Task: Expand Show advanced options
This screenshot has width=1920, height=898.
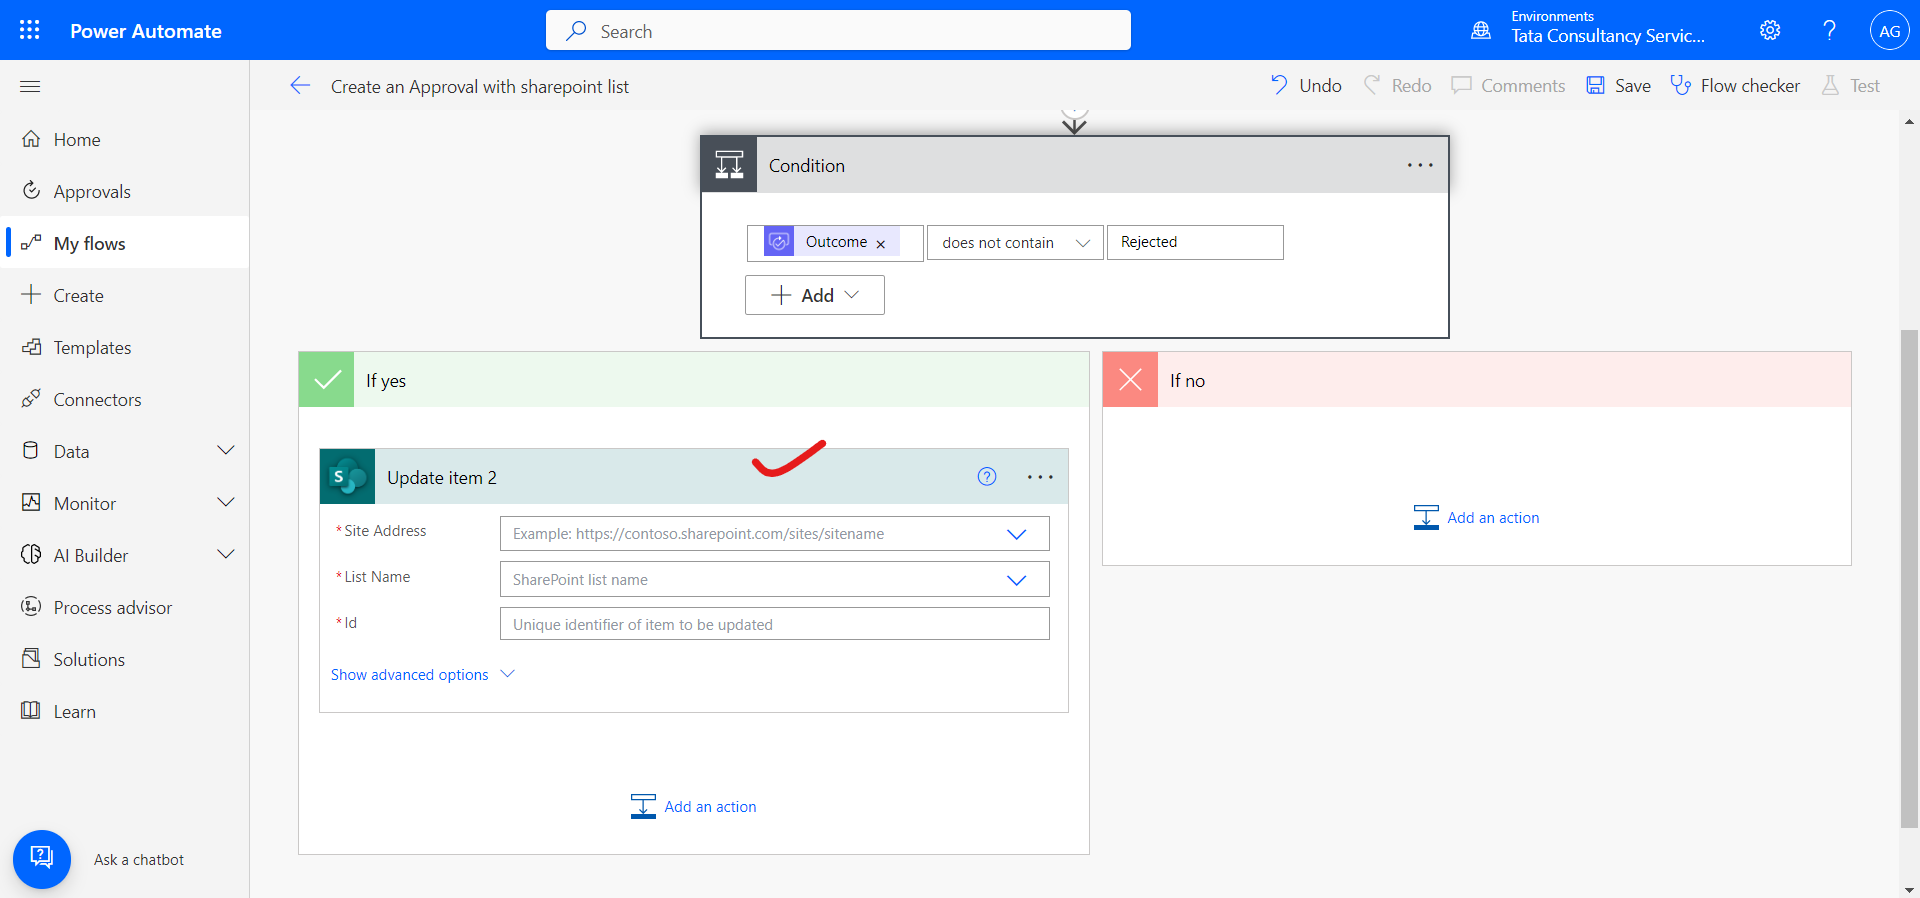Action: 422,675
